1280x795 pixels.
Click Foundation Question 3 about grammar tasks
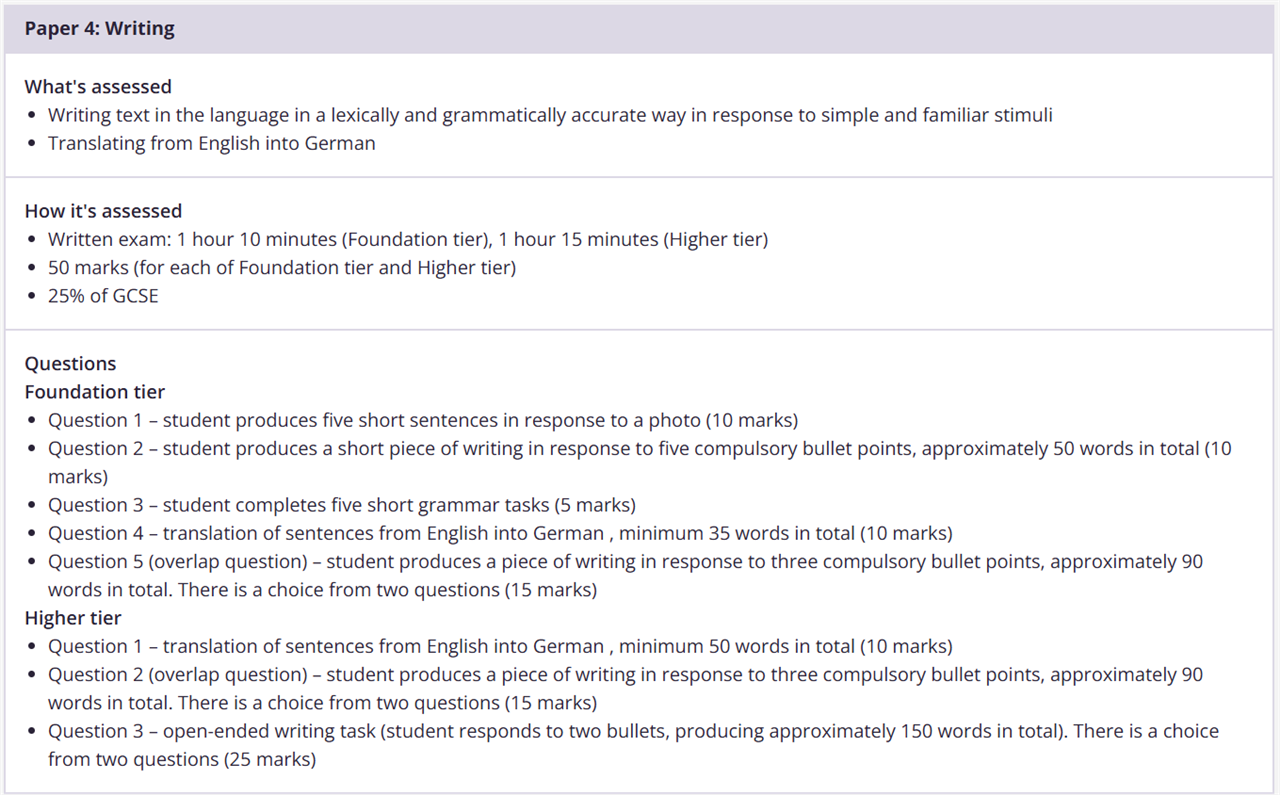[x=342, y=505]
